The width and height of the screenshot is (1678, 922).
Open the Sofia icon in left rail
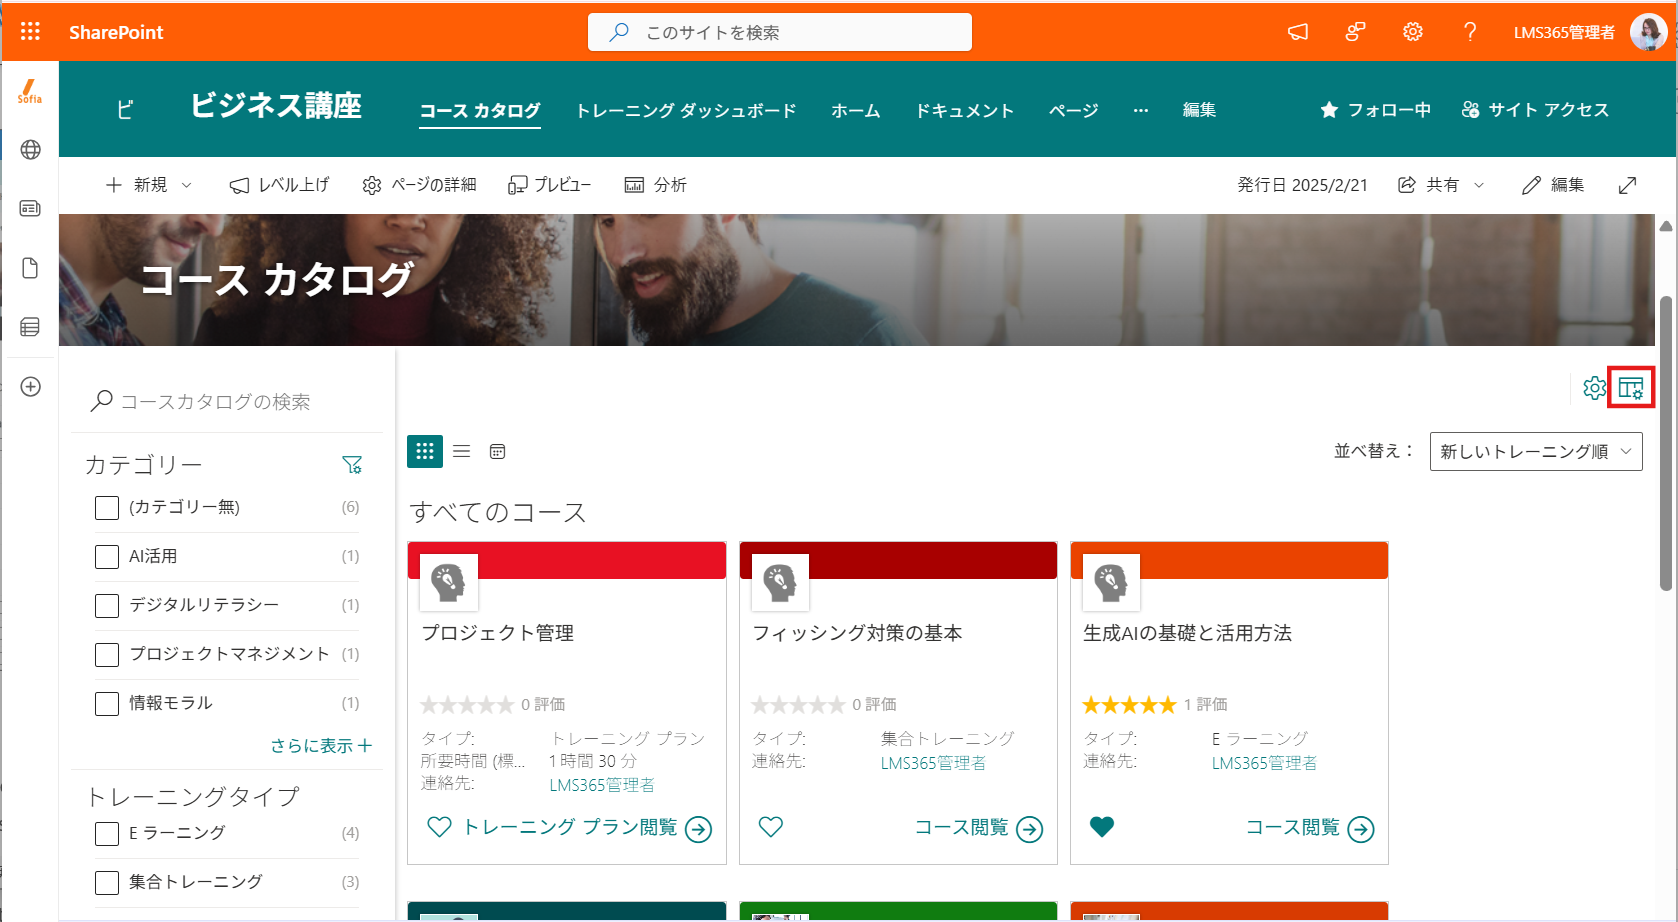(30, 92)
